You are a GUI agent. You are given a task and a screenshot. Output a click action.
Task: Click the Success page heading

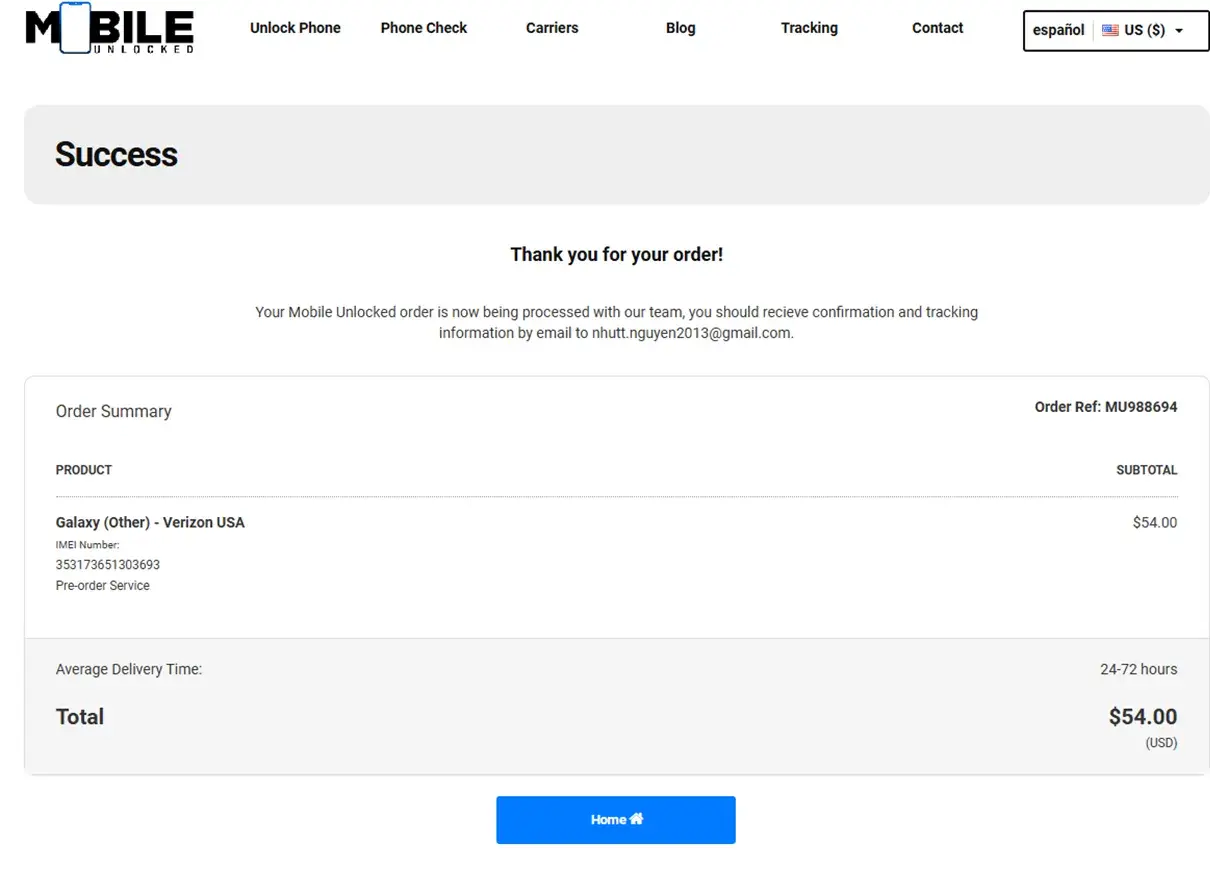click(116, 155)
